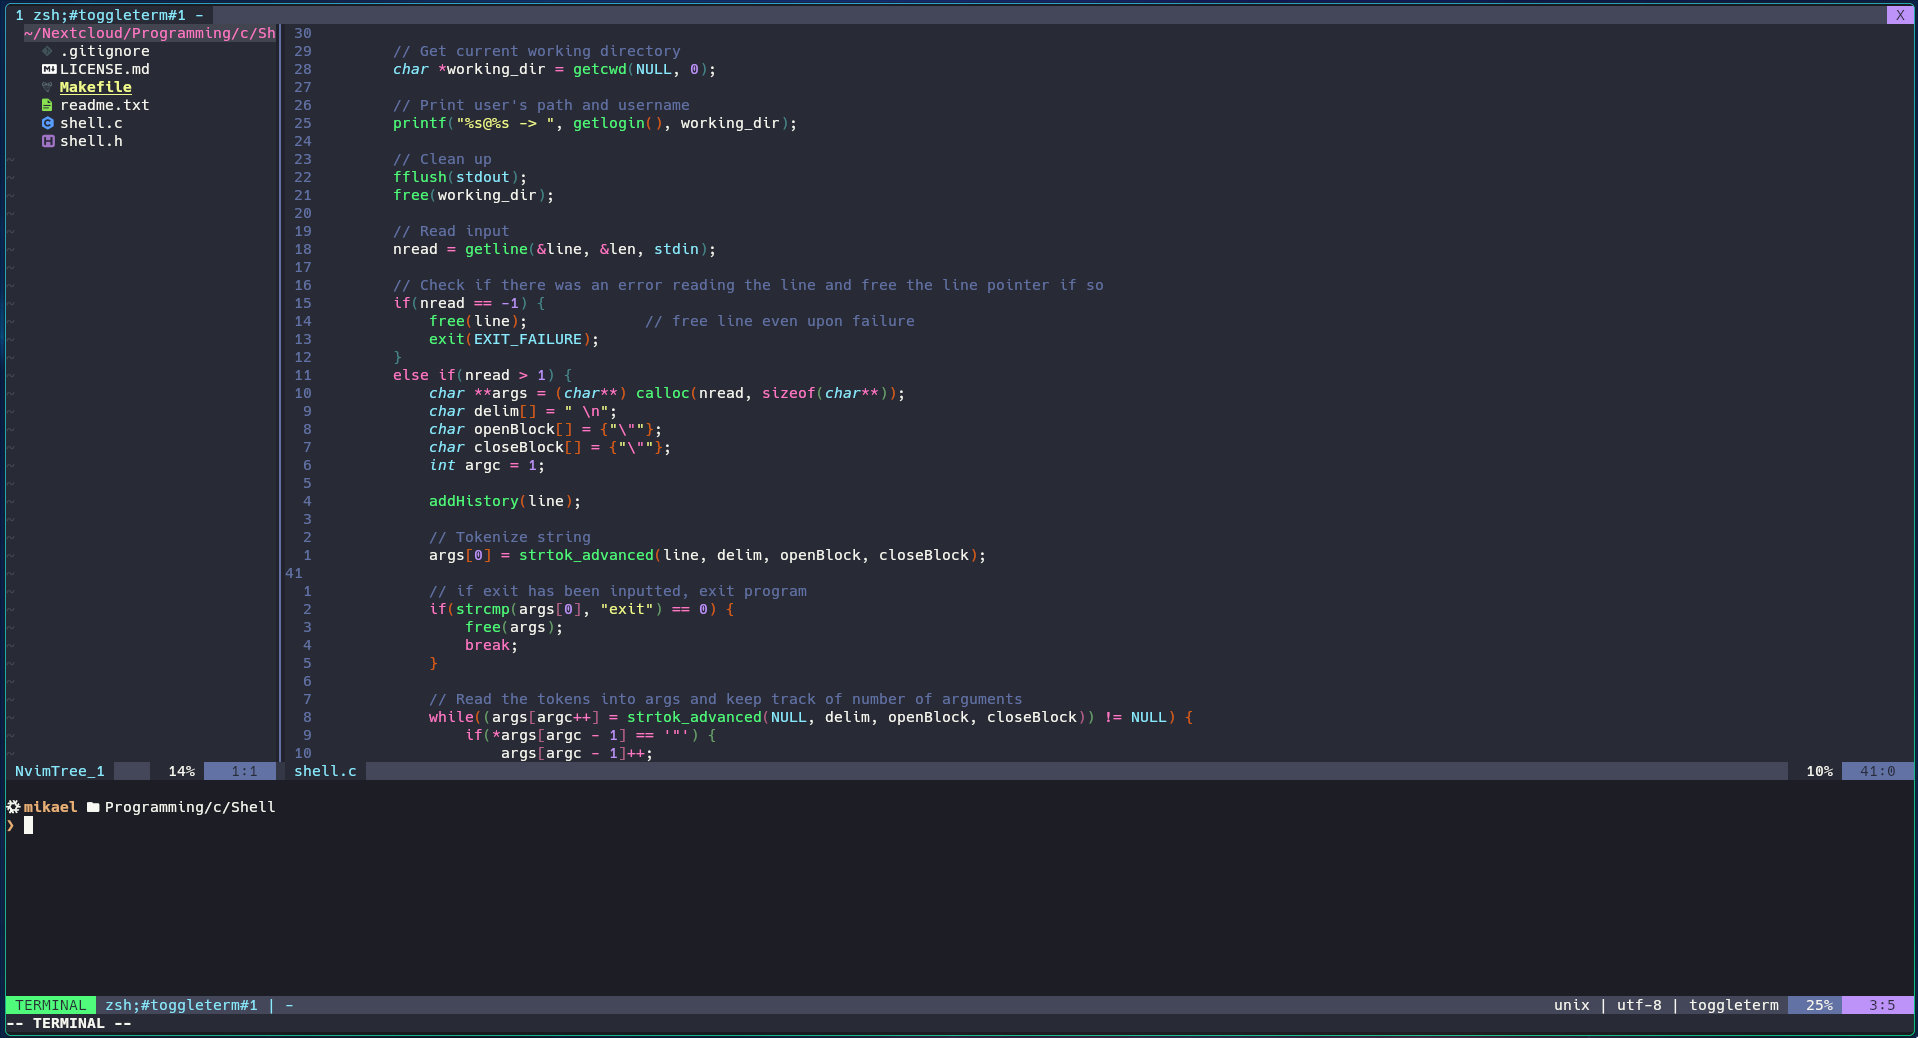Screen dimensions: 1918x1038
Task: Click the GNU Make icon next to Makefile
Action: (47, 87)
